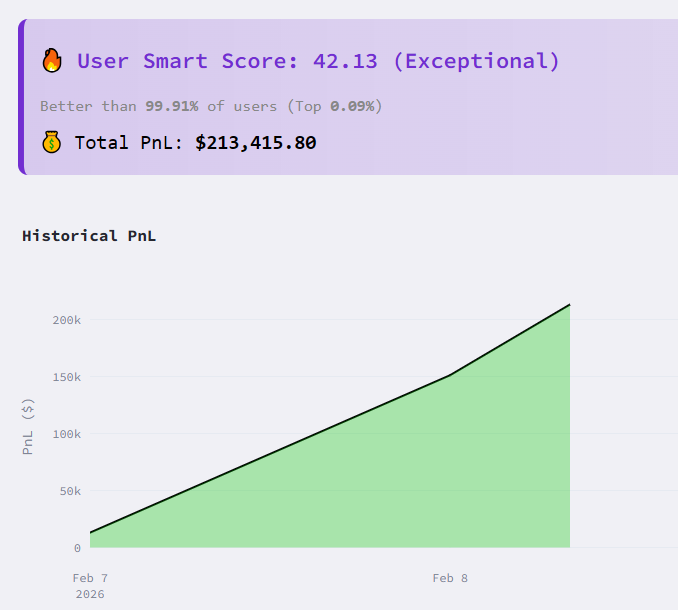Image resolution: width=678 pixels, height=610 pixels.
Task: Click the Feb 8 x-axis label
Action: (450, 578)
